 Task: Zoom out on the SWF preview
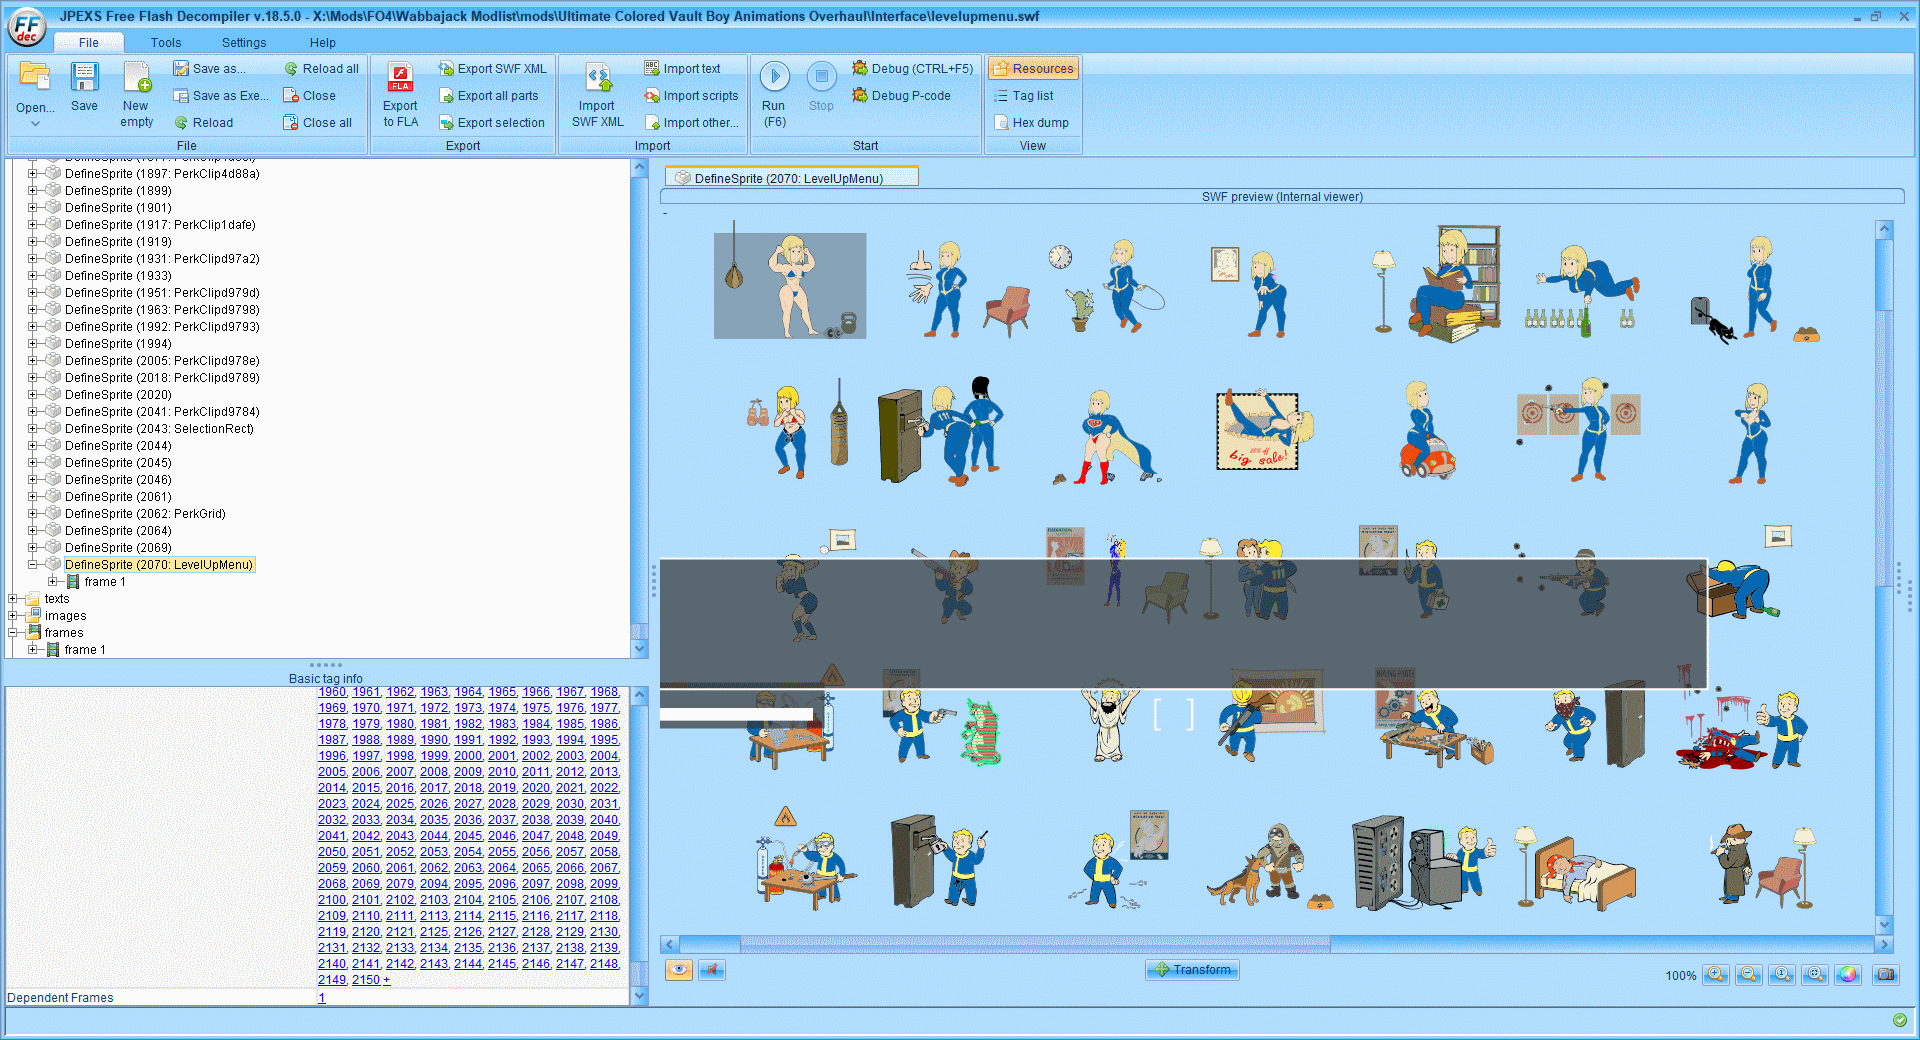click(1749, 974)
